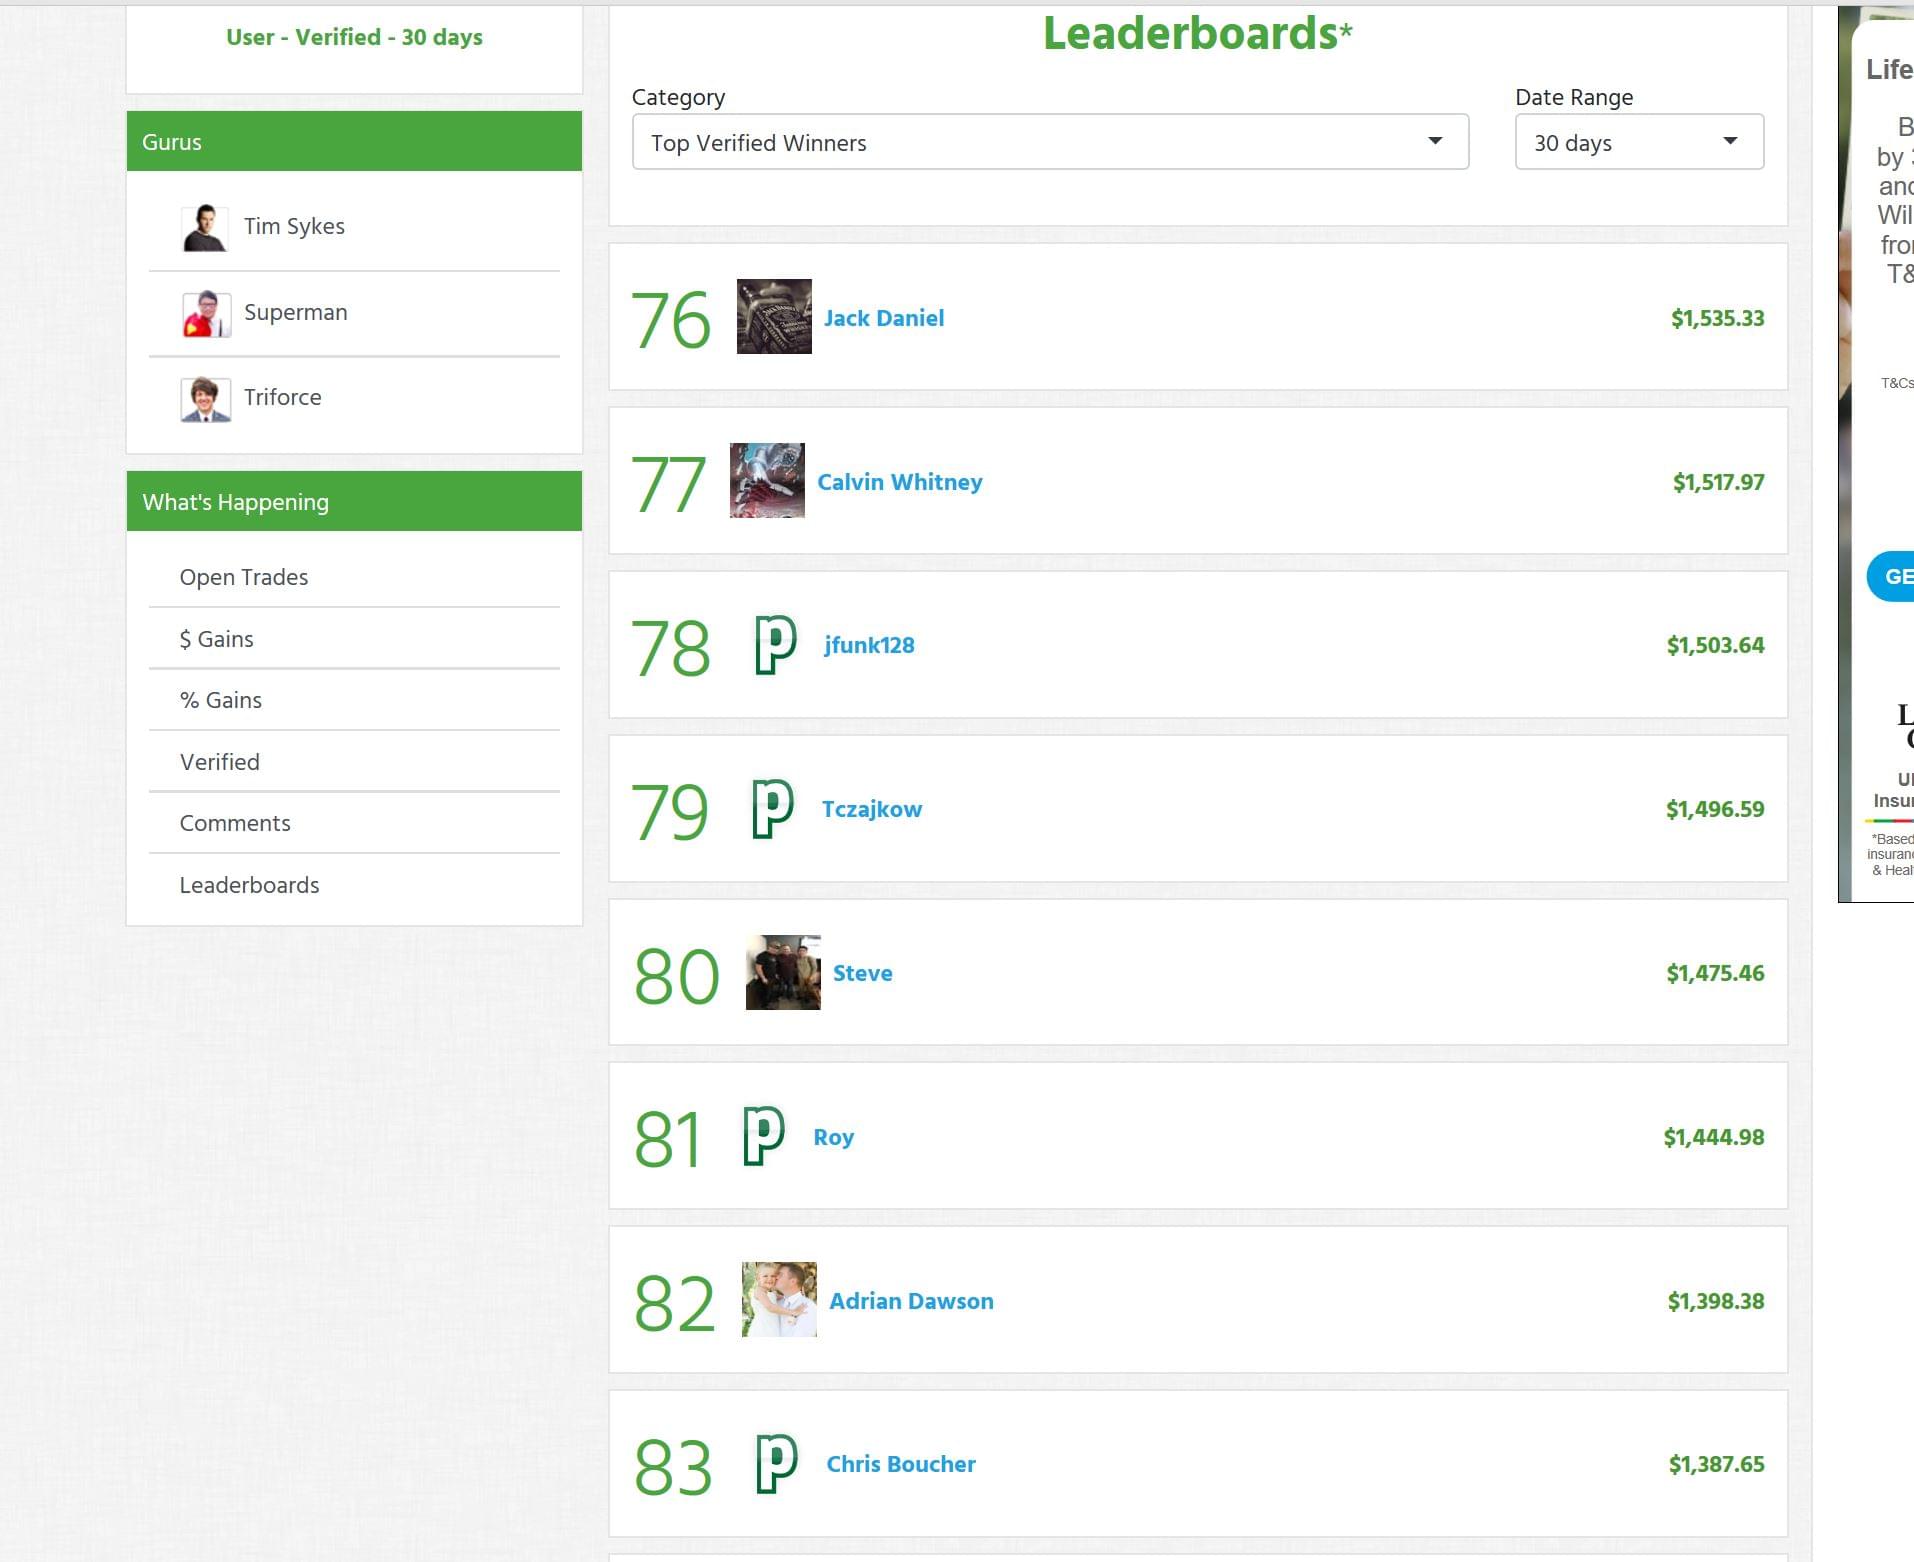Go to $ Gains section
Image resolution: width=1914 pixels, height=1562 pixels.
click(x=217, y=640)
